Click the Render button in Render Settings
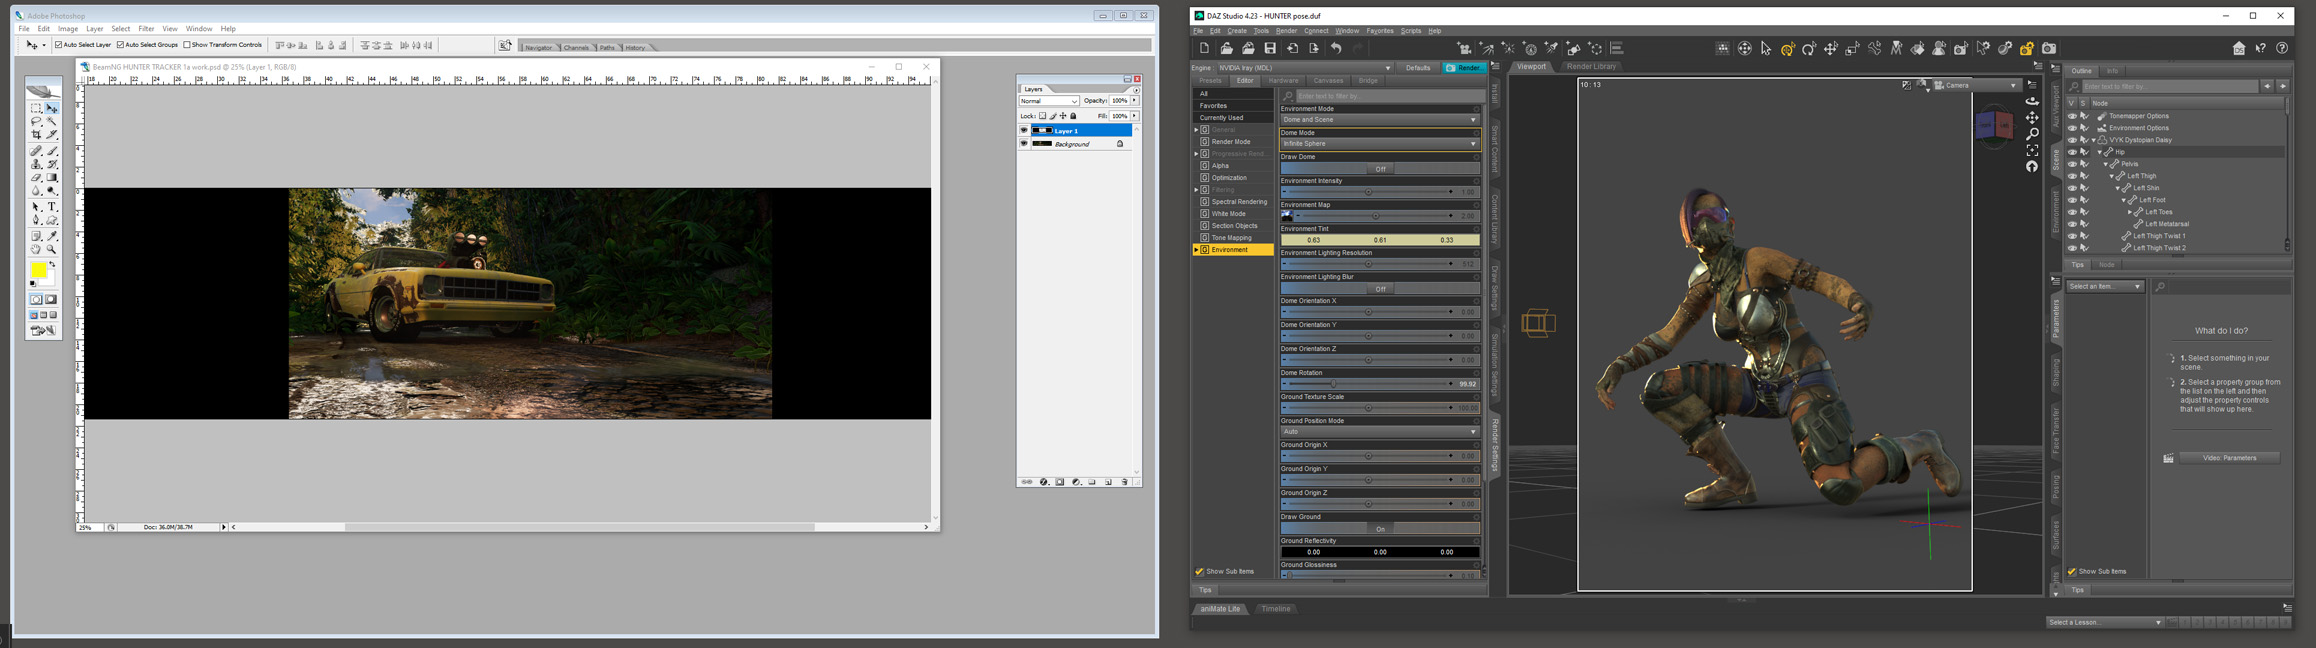2316x648 pixels. (1465, 68)
